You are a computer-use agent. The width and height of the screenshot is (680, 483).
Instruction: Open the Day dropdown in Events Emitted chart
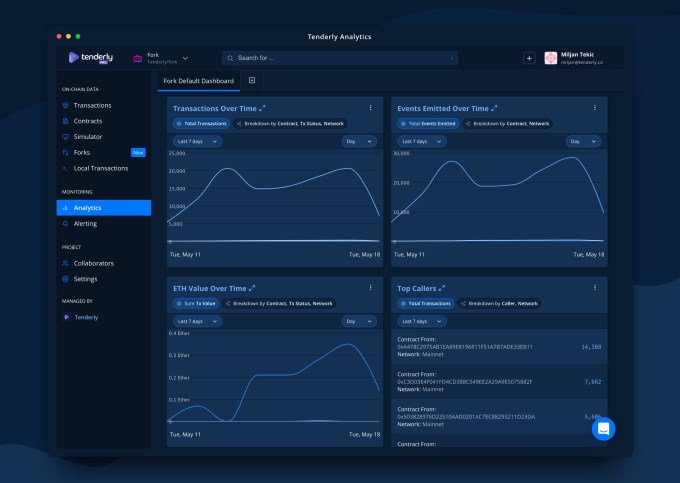[x=583, y=141]
